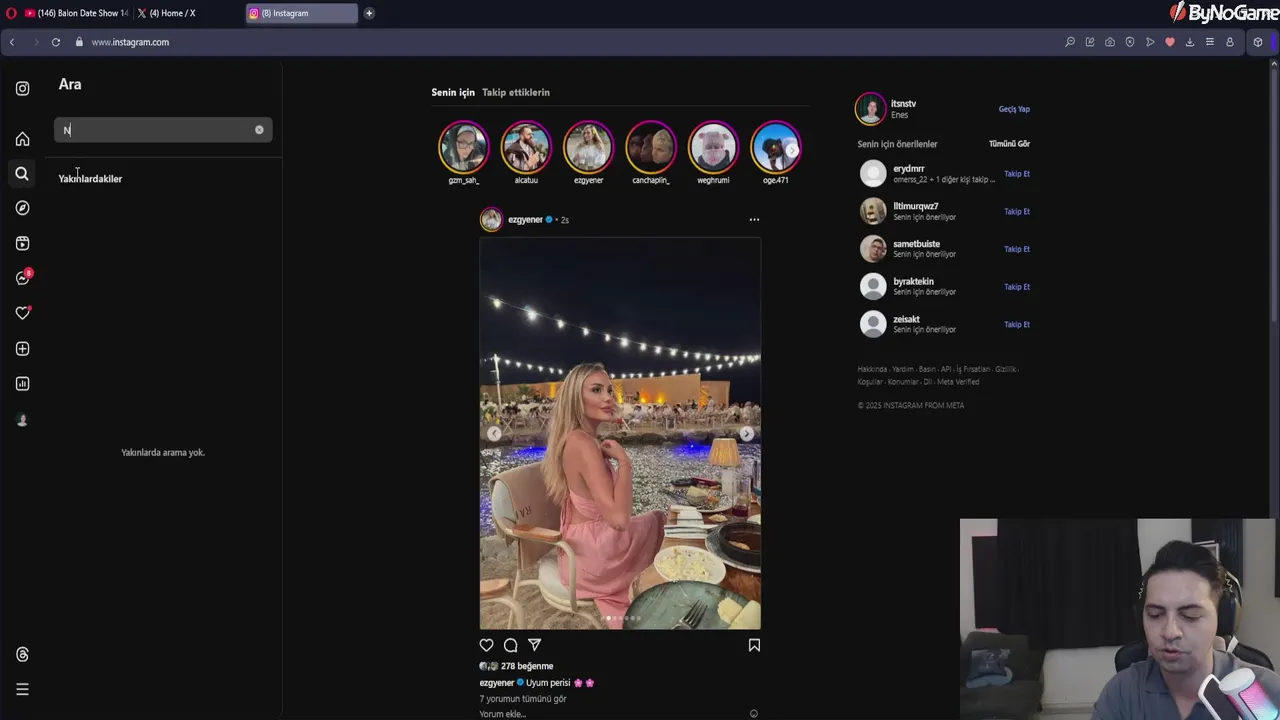
Task: Take a snapshot with camera icon
Action: [x=1110, y=42]
